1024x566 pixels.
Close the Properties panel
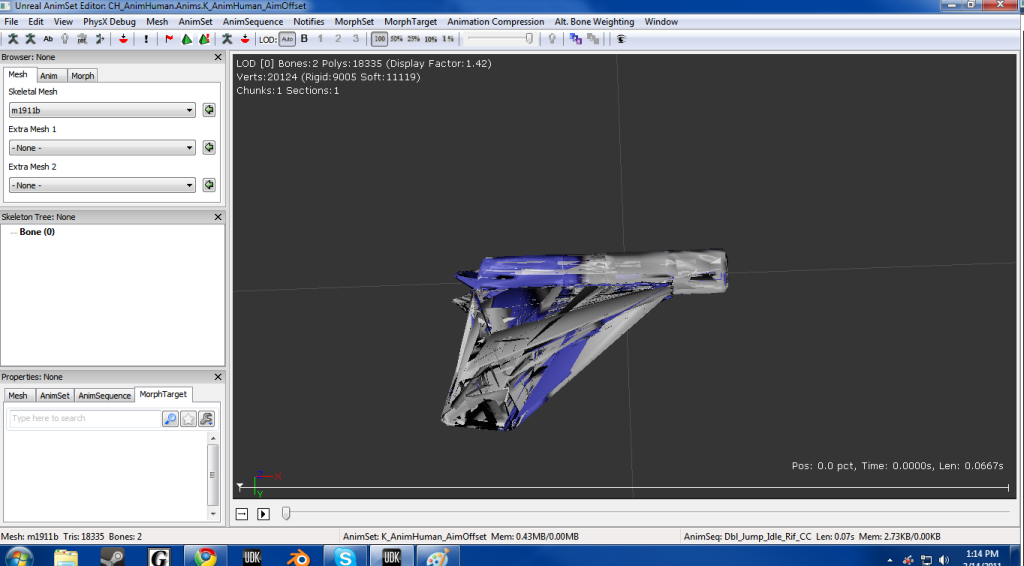pyautogui.click(x=218, y=377)
